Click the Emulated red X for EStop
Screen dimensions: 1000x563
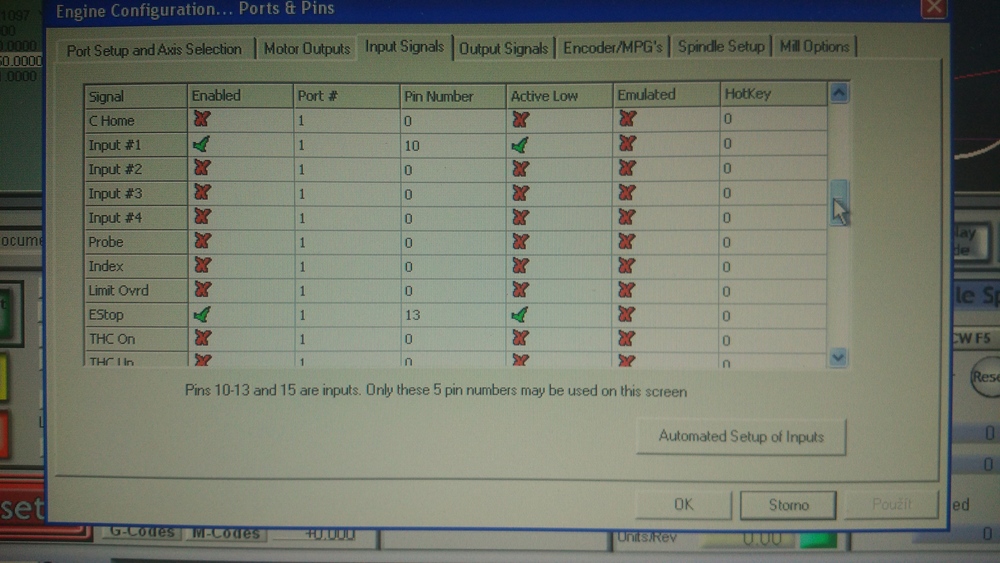click(627, 315)
